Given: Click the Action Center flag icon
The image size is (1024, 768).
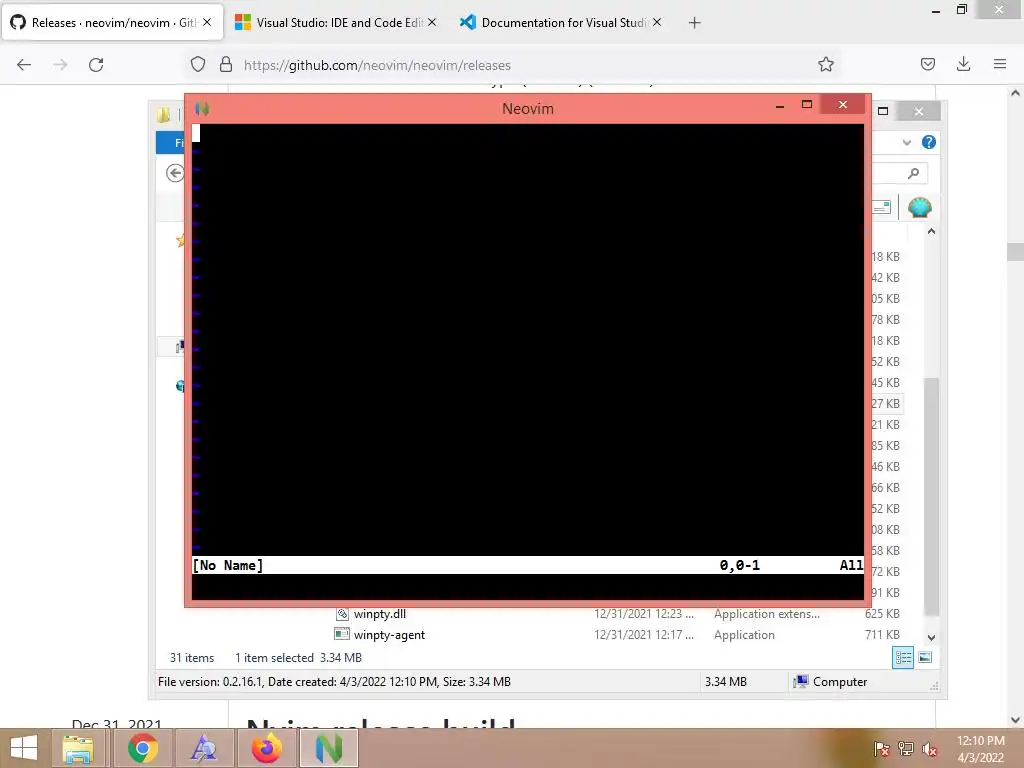Looking at the screenshot, I should click(x=881, y=749).
